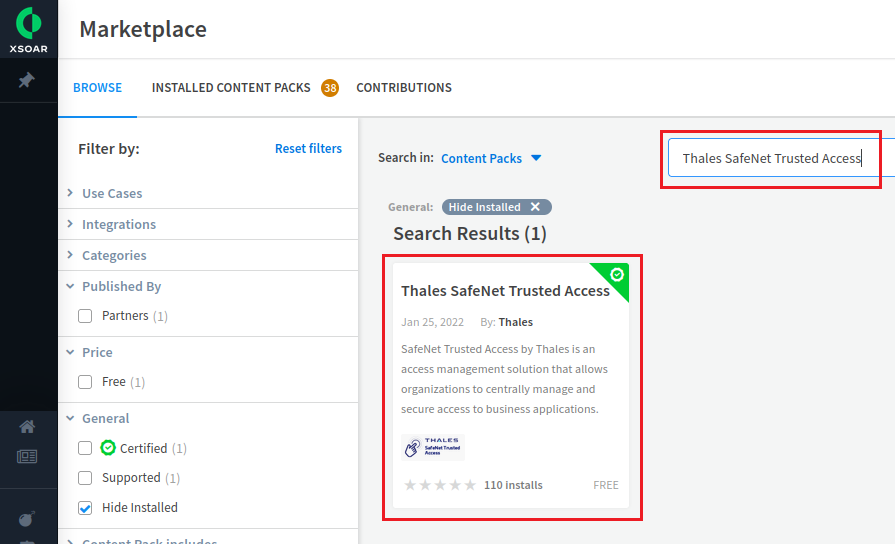Click the Reset filters link

tap(308, 149)
